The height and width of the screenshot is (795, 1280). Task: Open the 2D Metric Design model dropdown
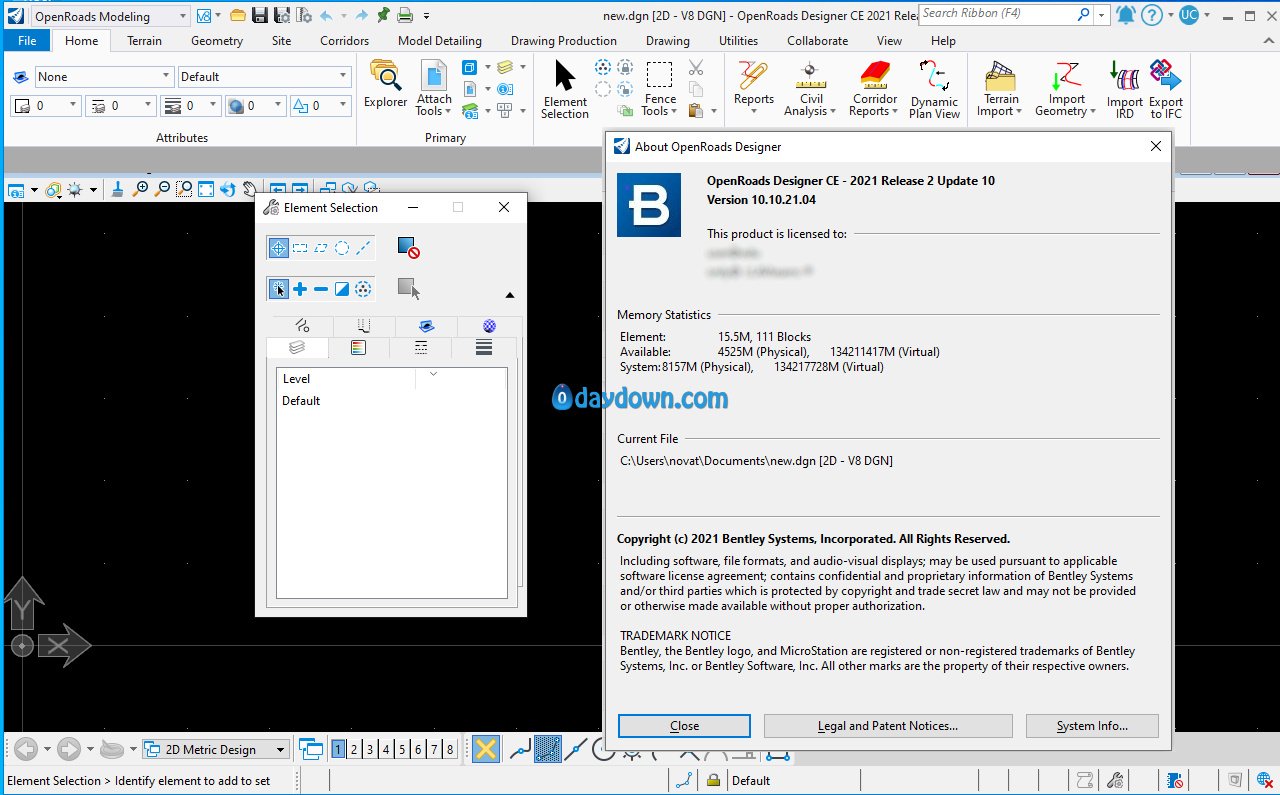215,749
